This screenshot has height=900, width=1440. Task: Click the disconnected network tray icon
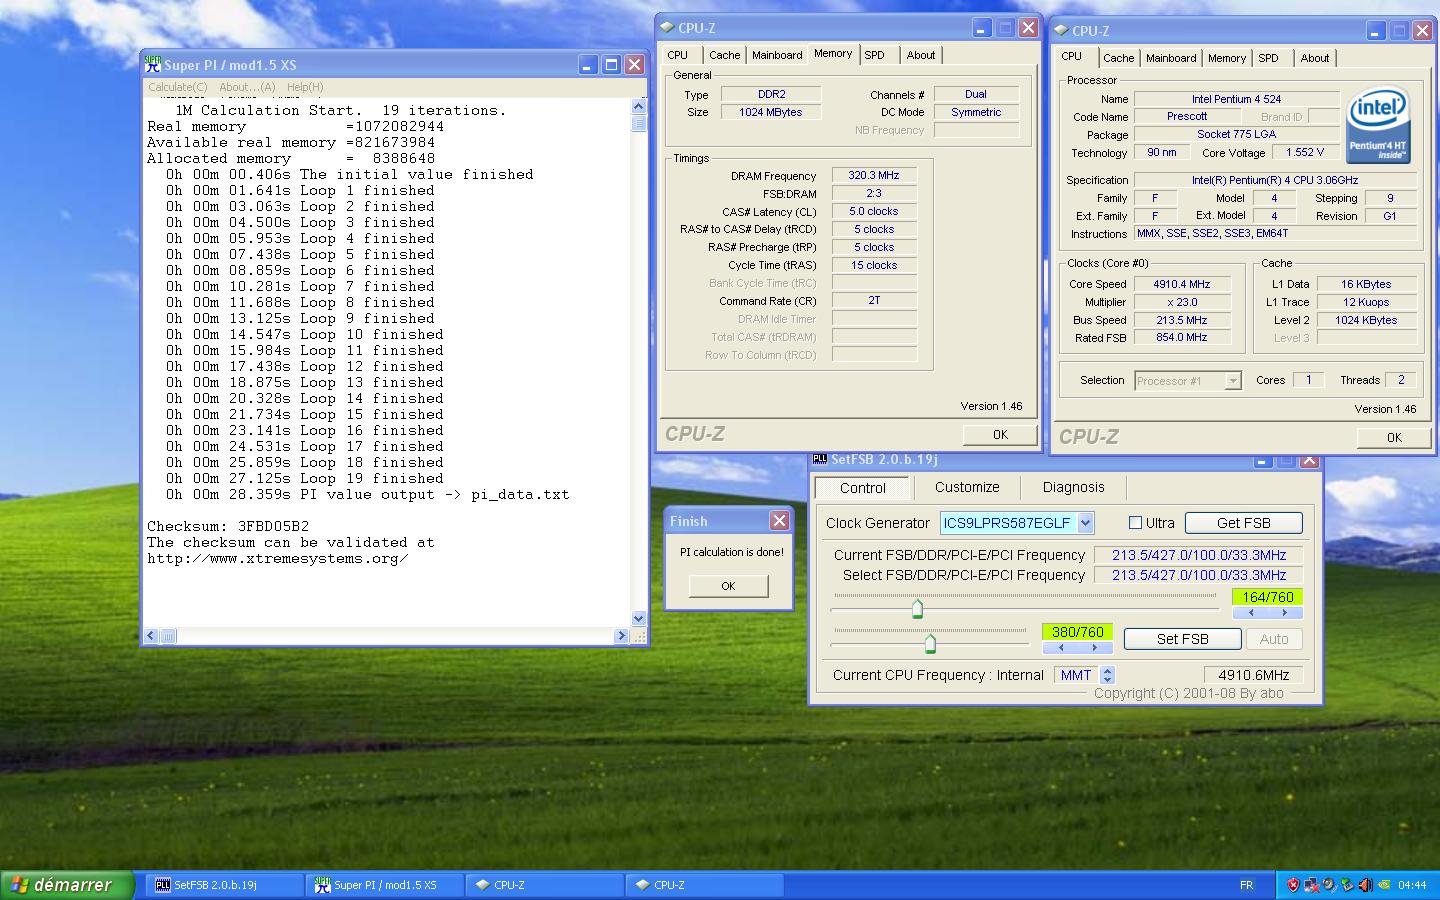tap(1311, 885)
